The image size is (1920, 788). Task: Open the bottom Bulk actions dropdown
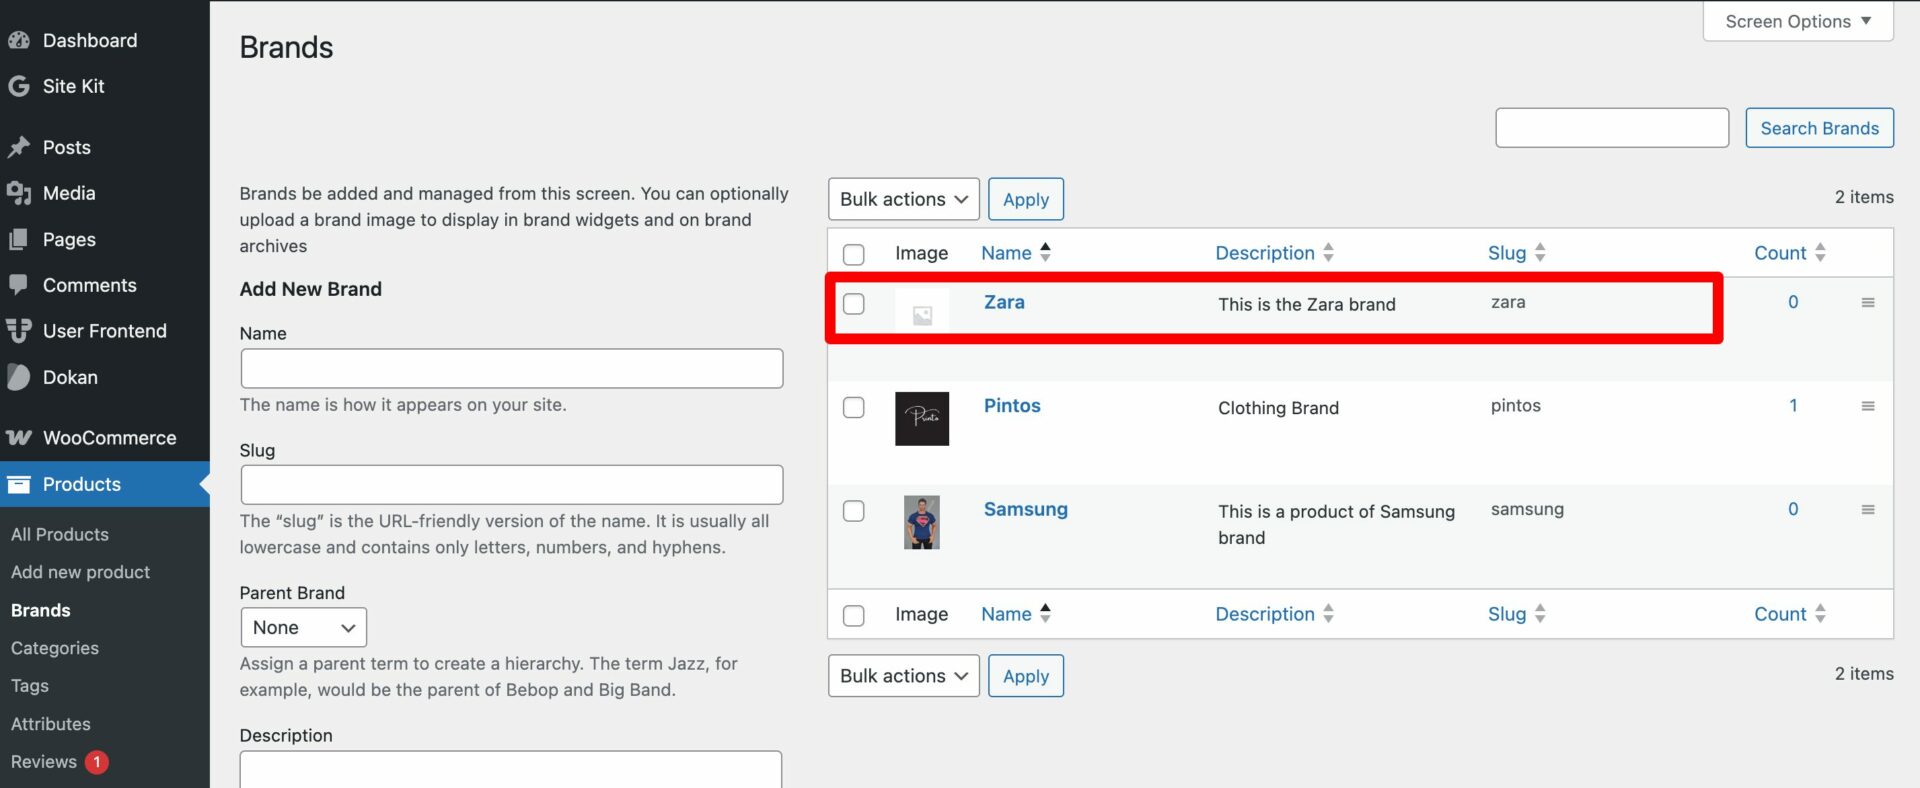pyautogui.click(x=904, y=676)
